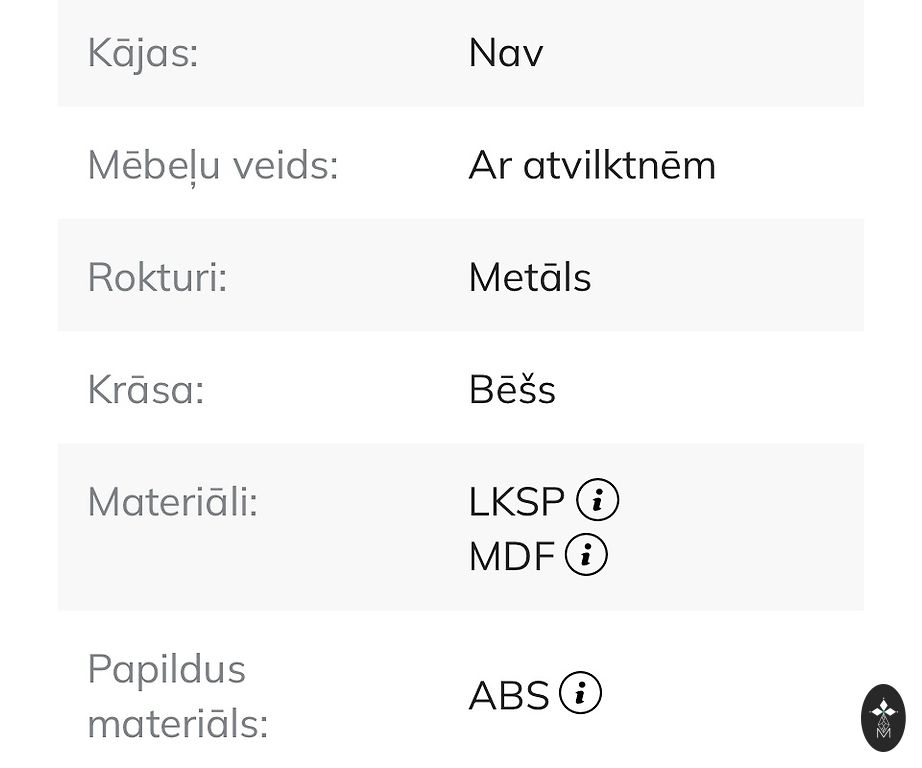Viewport: 922px width, 768px height.
Task: Click empty space right of Metāls value
Action: pos(730,277)
